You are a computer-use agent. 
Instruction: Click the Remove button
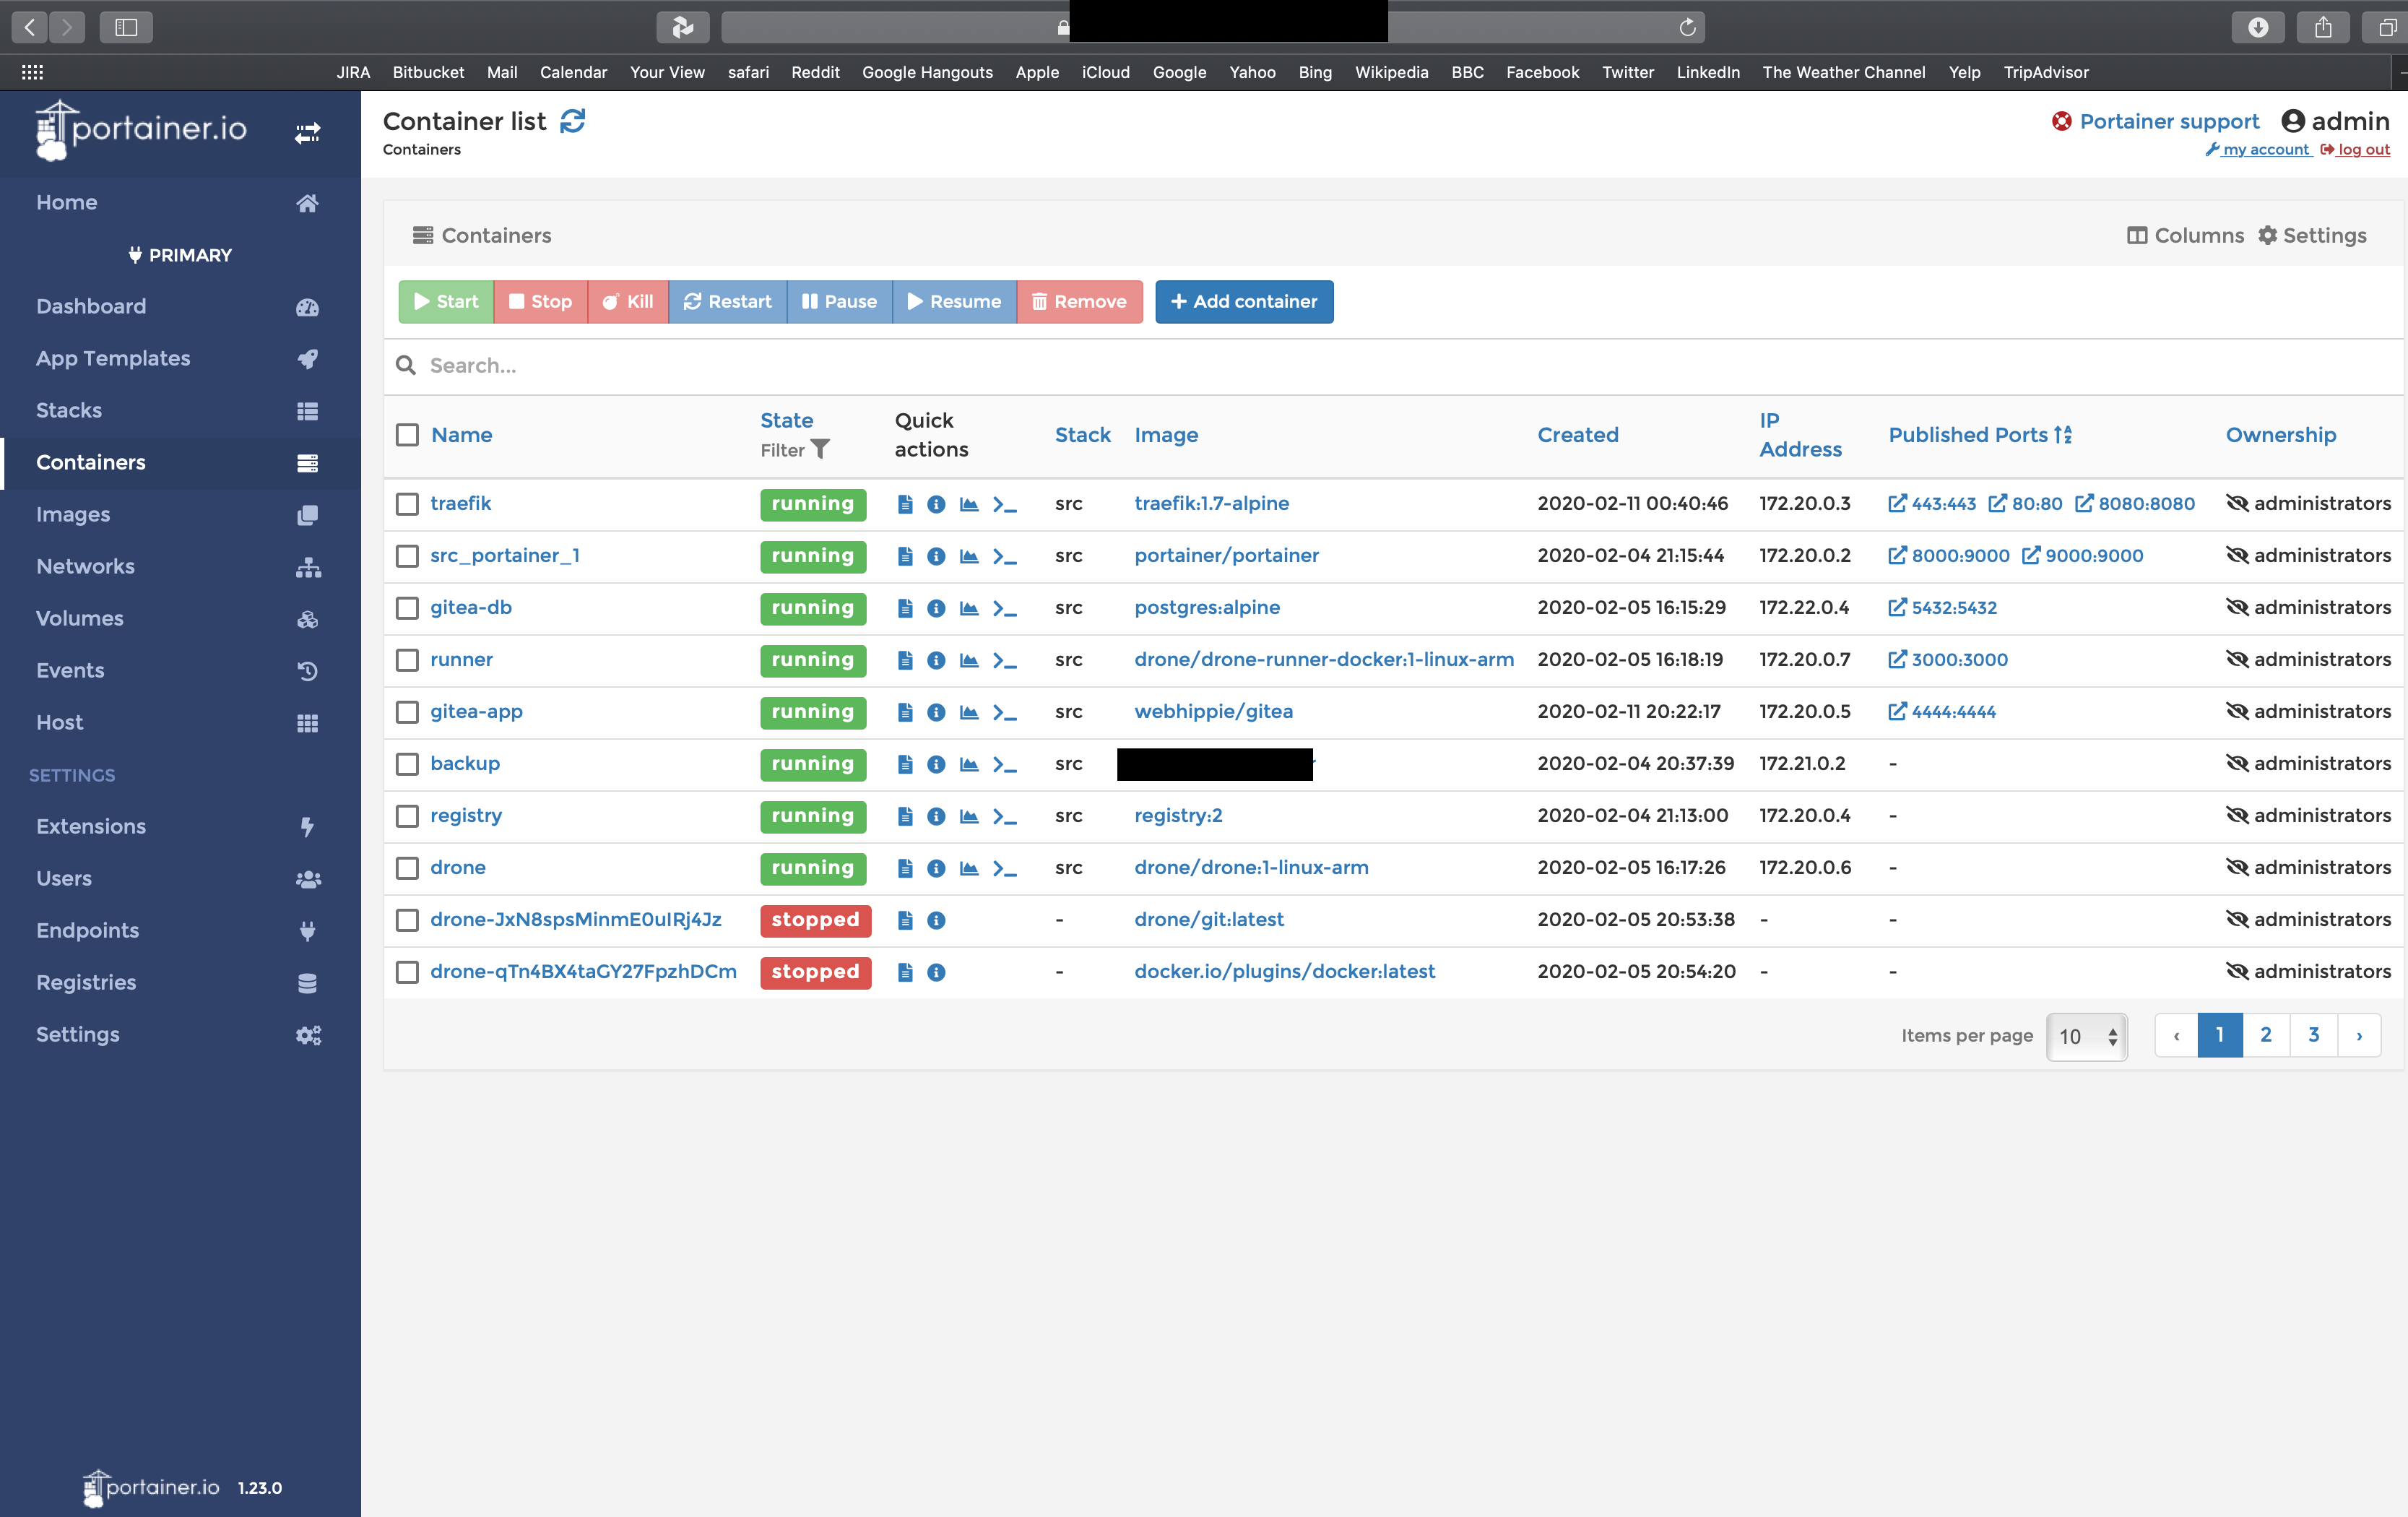tap(1079, 302)
